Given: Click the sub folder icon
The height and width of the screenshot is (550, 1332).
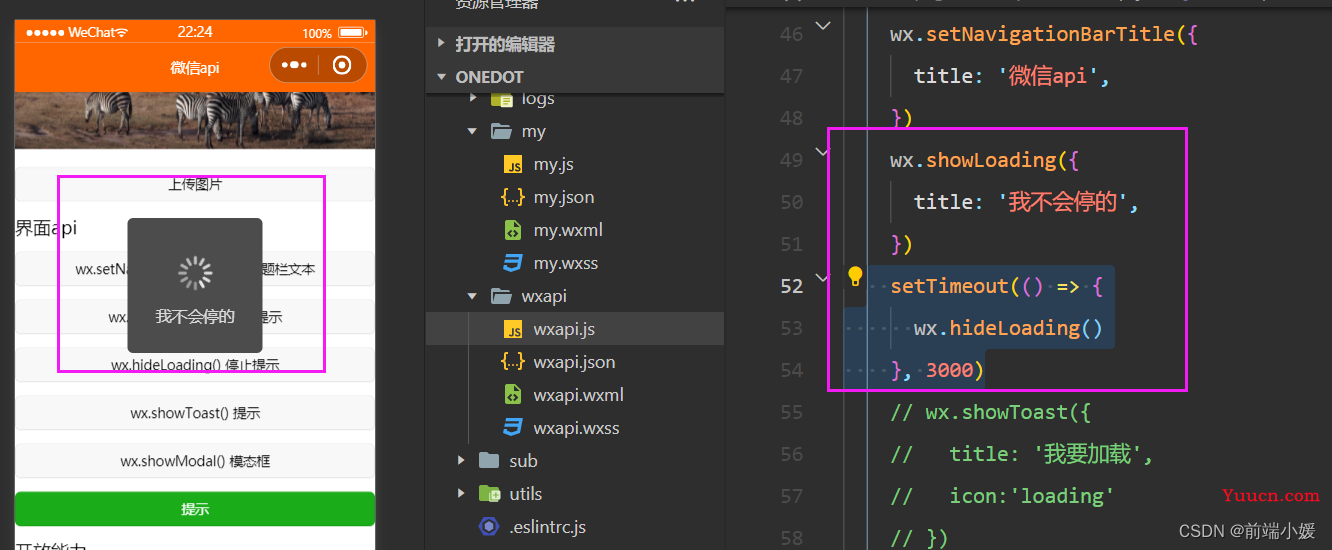Looking at the screenshot, I should [489, 461].
